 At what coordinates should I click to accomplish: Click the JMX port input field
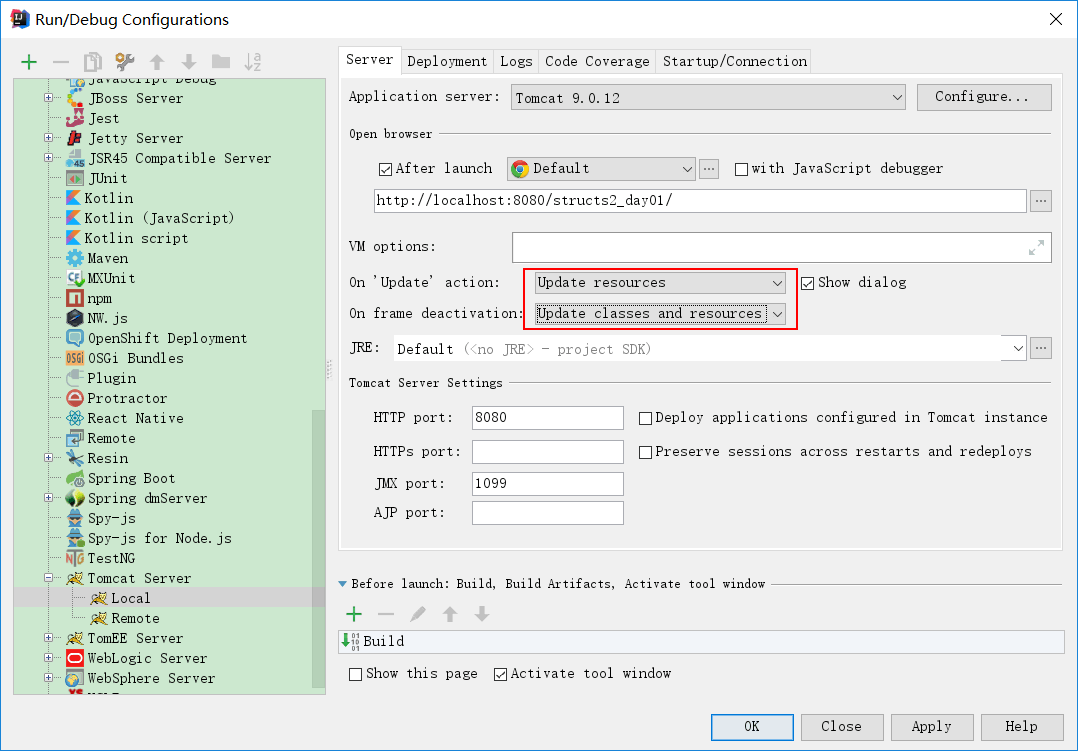[548, 483]
